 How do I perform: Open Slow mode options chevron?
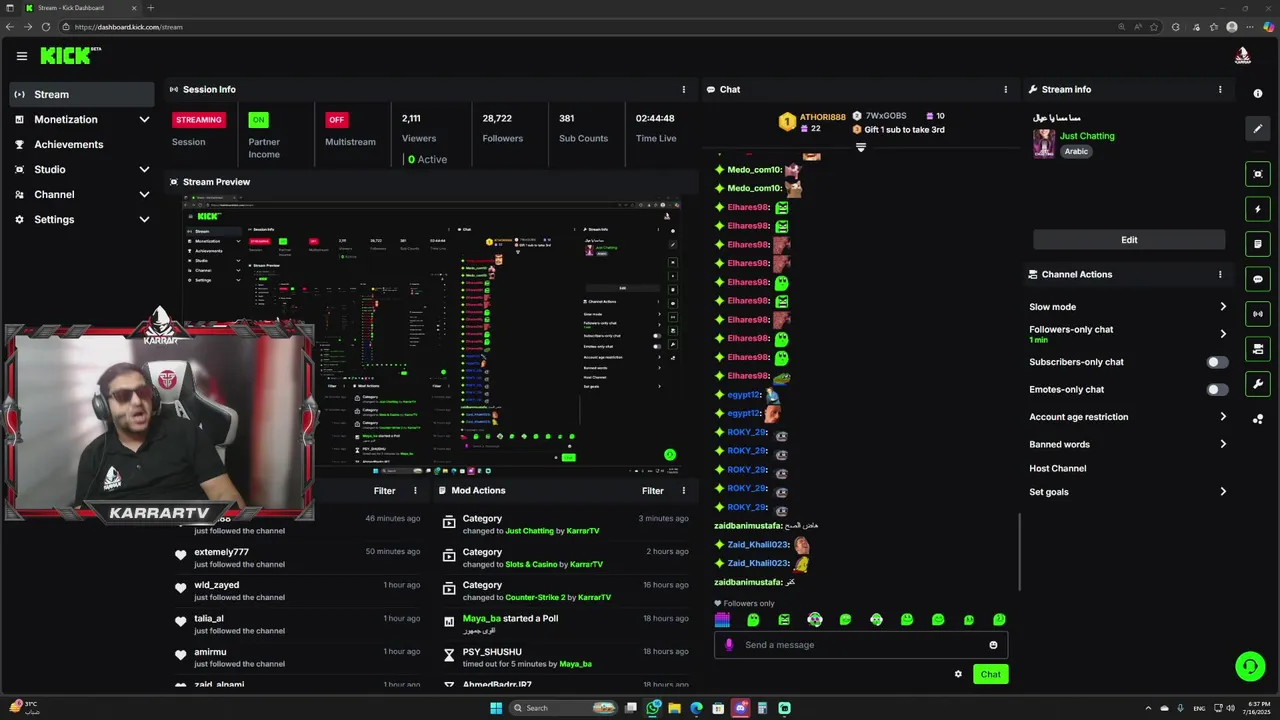(1223, 307)
